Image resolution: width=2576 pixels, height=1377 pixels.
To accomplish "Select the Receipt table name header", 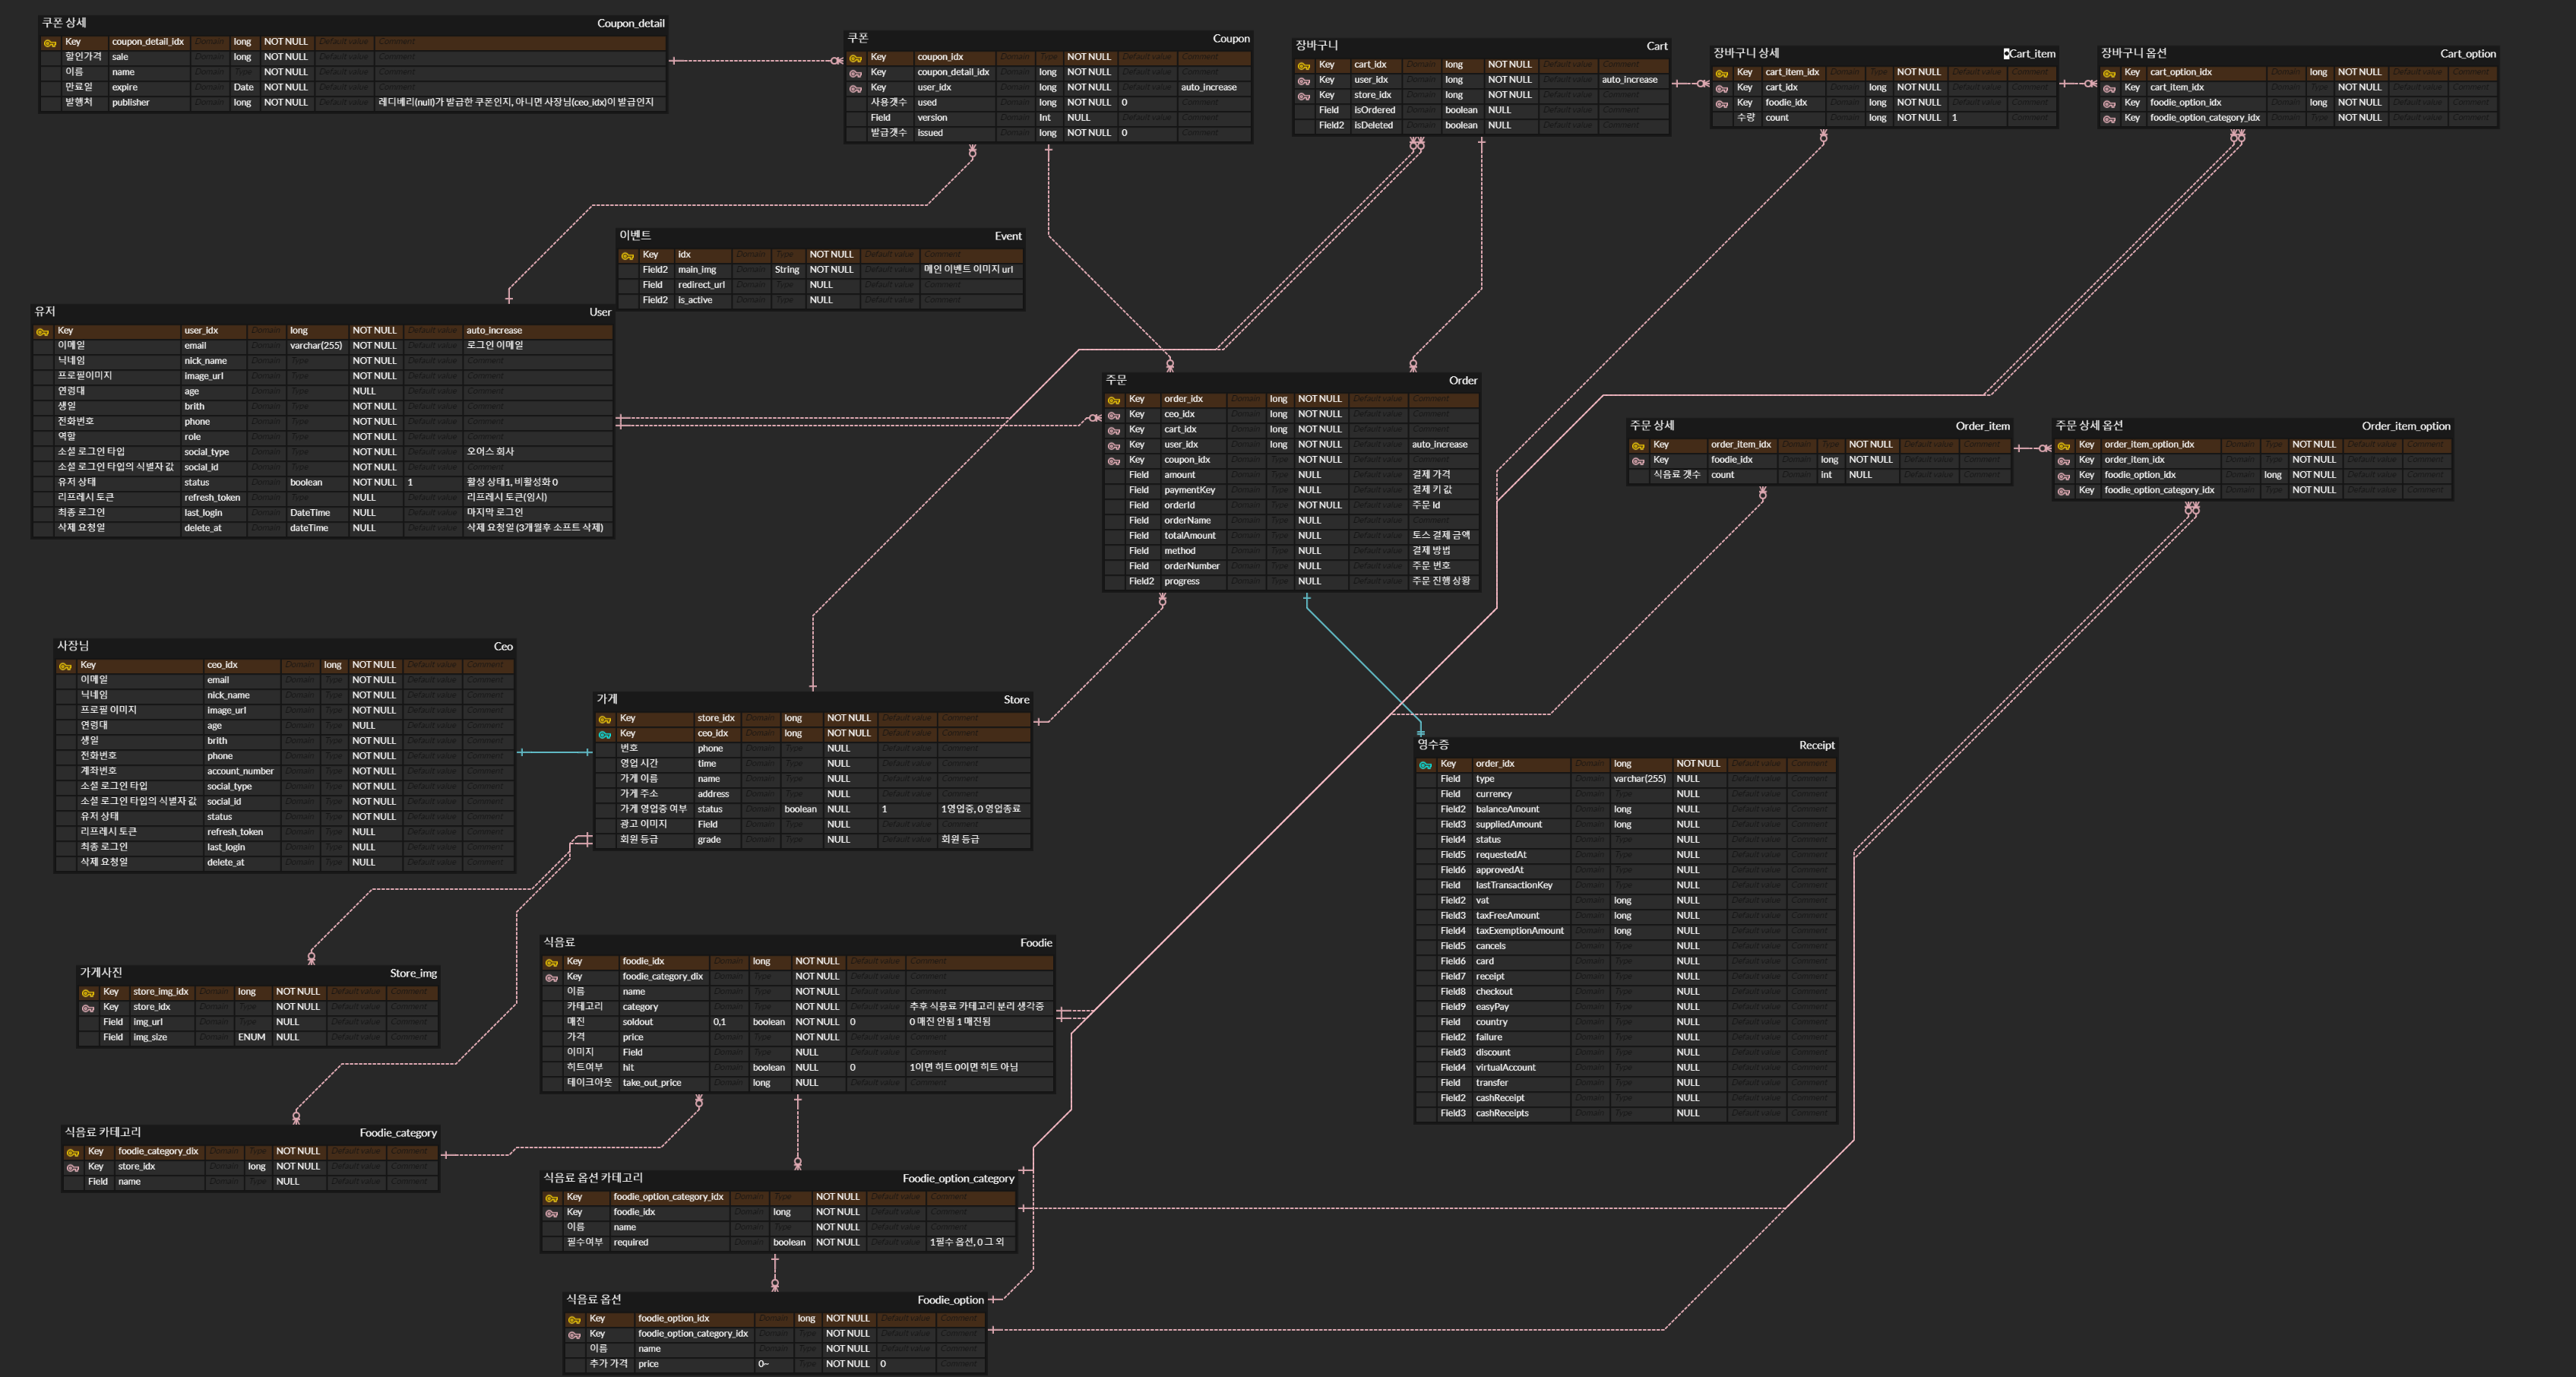I will (1816, 746).
